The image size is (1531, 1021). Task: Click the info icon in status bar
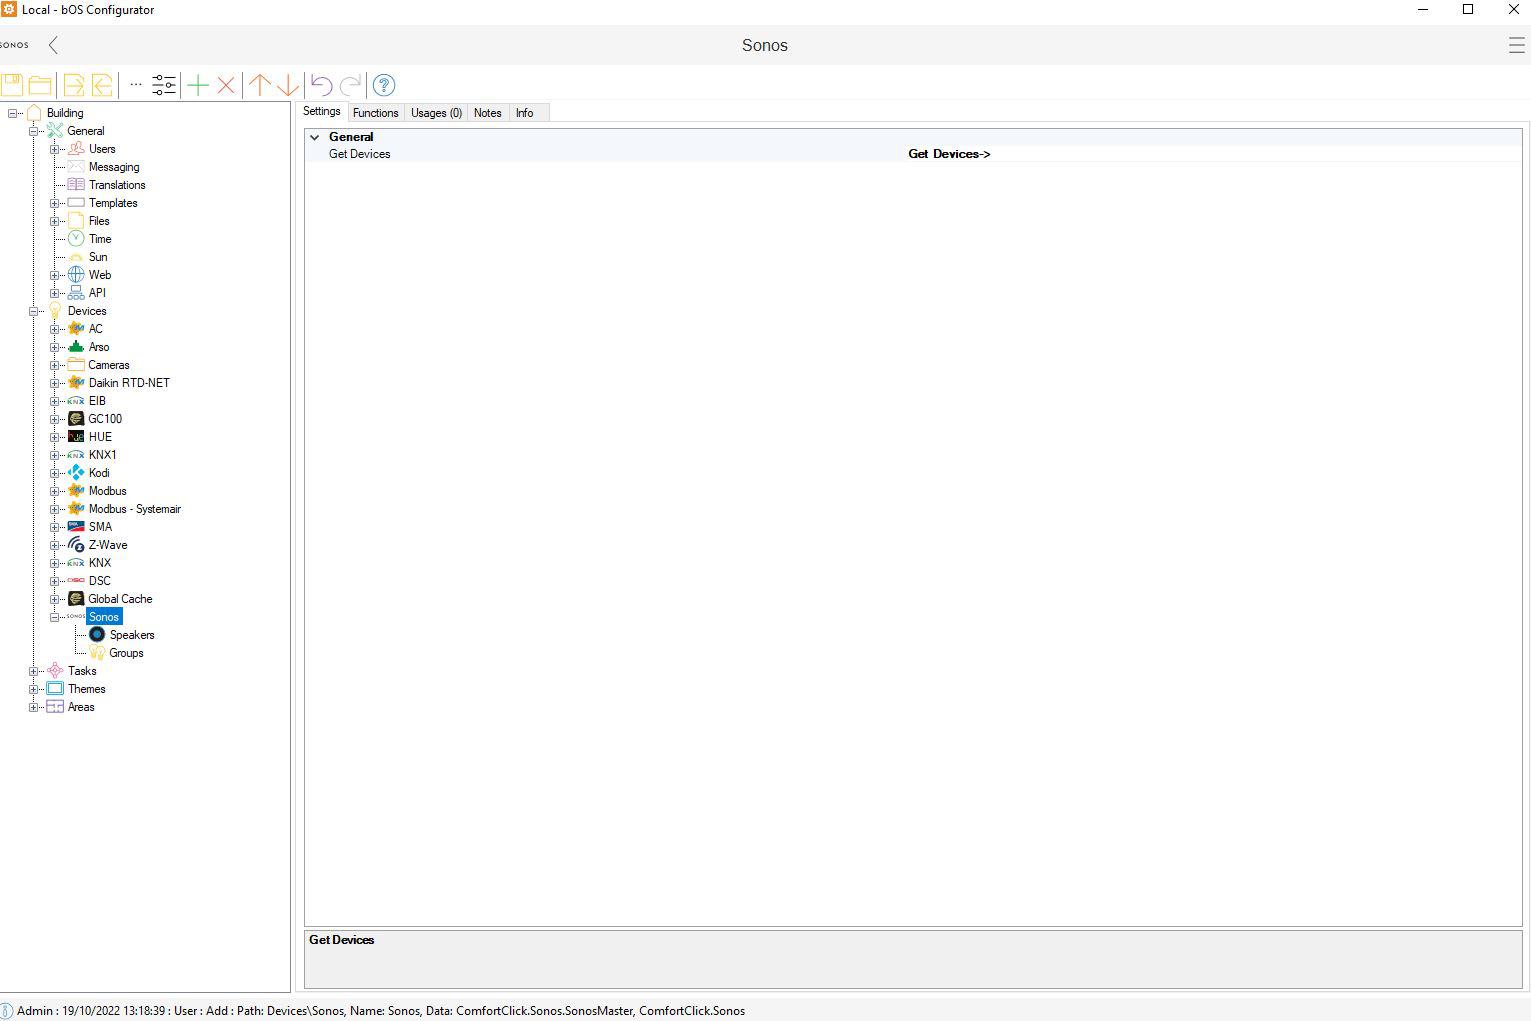[6, 1011]
